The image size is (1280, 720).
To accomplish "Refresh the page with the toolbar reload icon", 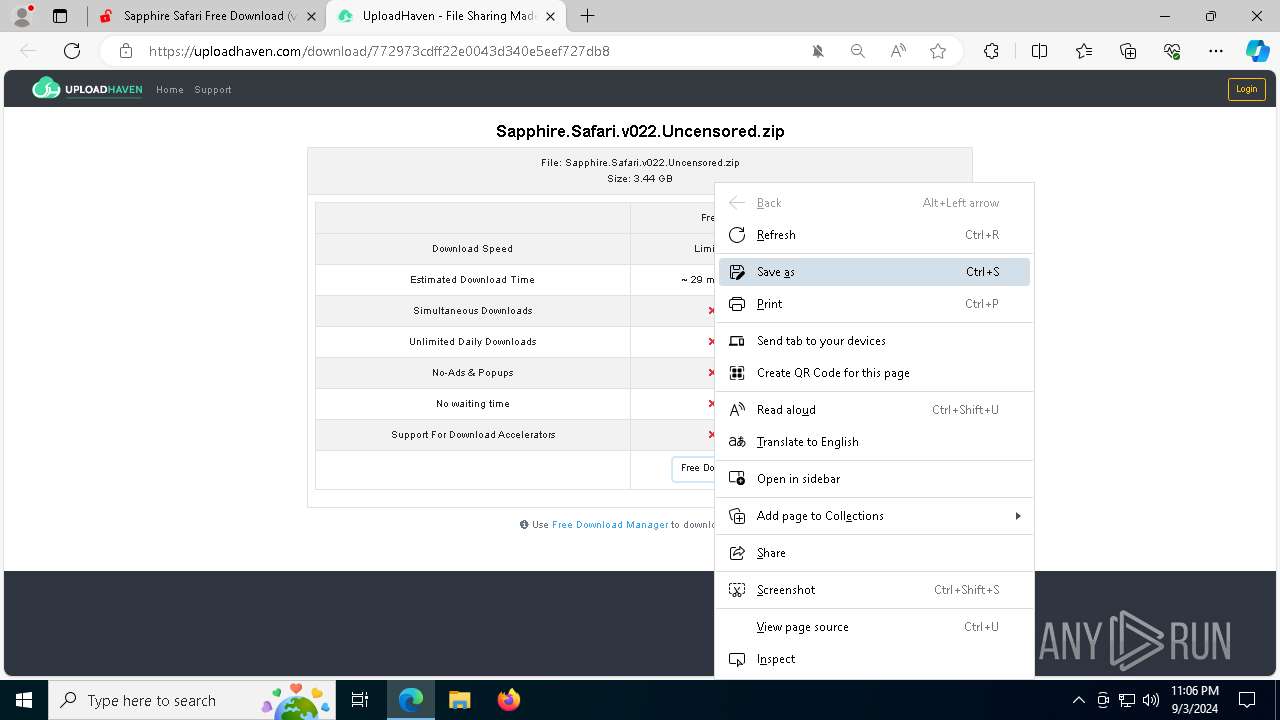I will point(72,51).
